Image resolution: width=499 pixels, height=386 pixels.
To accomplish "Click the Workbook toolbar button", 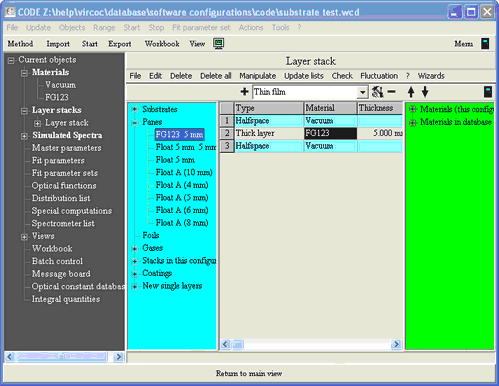I will point(162,44).
